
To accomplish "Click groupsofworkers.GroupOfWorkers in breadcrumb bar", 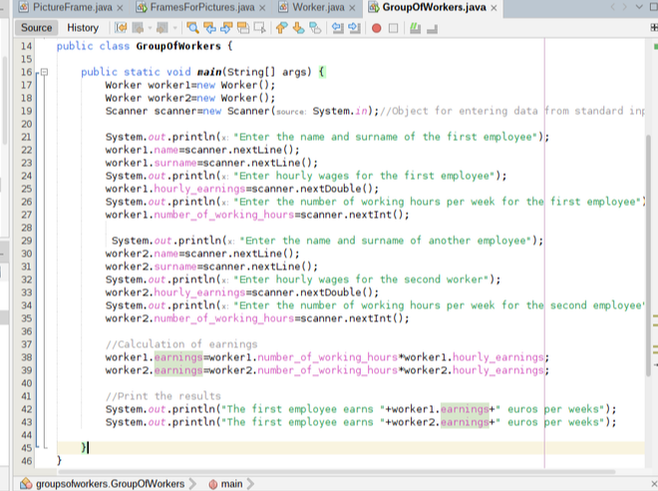I will point(110,484).
